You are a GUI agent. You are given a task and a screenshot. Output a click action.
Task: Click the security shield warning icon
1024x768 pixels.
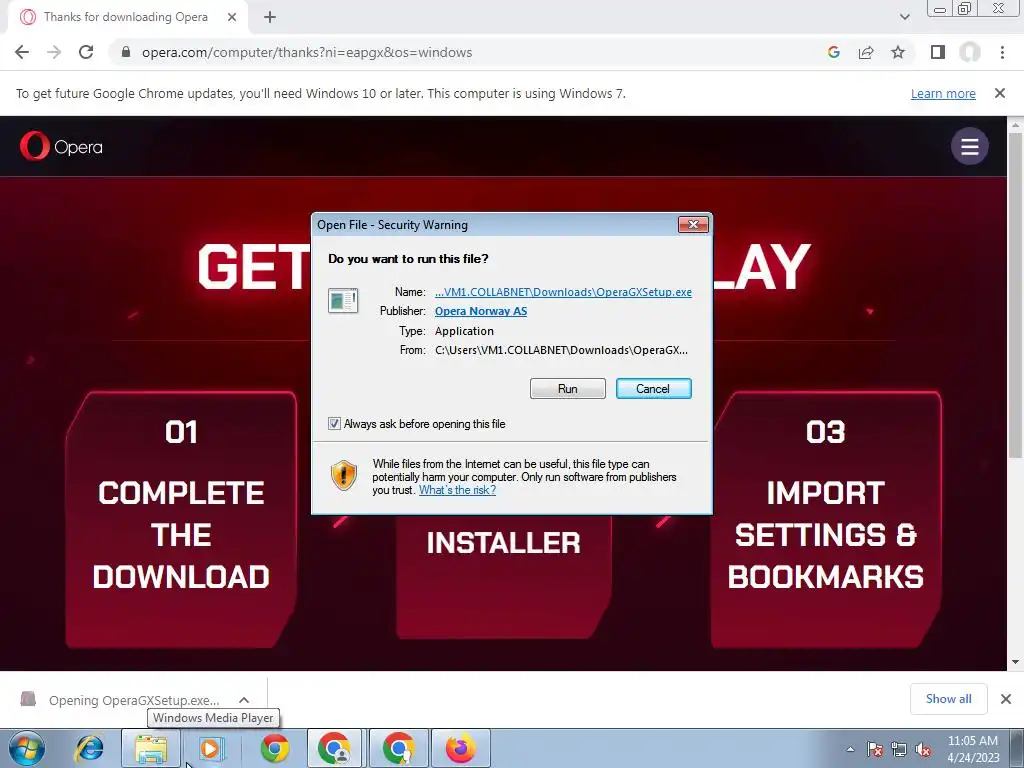pos(344,475)
